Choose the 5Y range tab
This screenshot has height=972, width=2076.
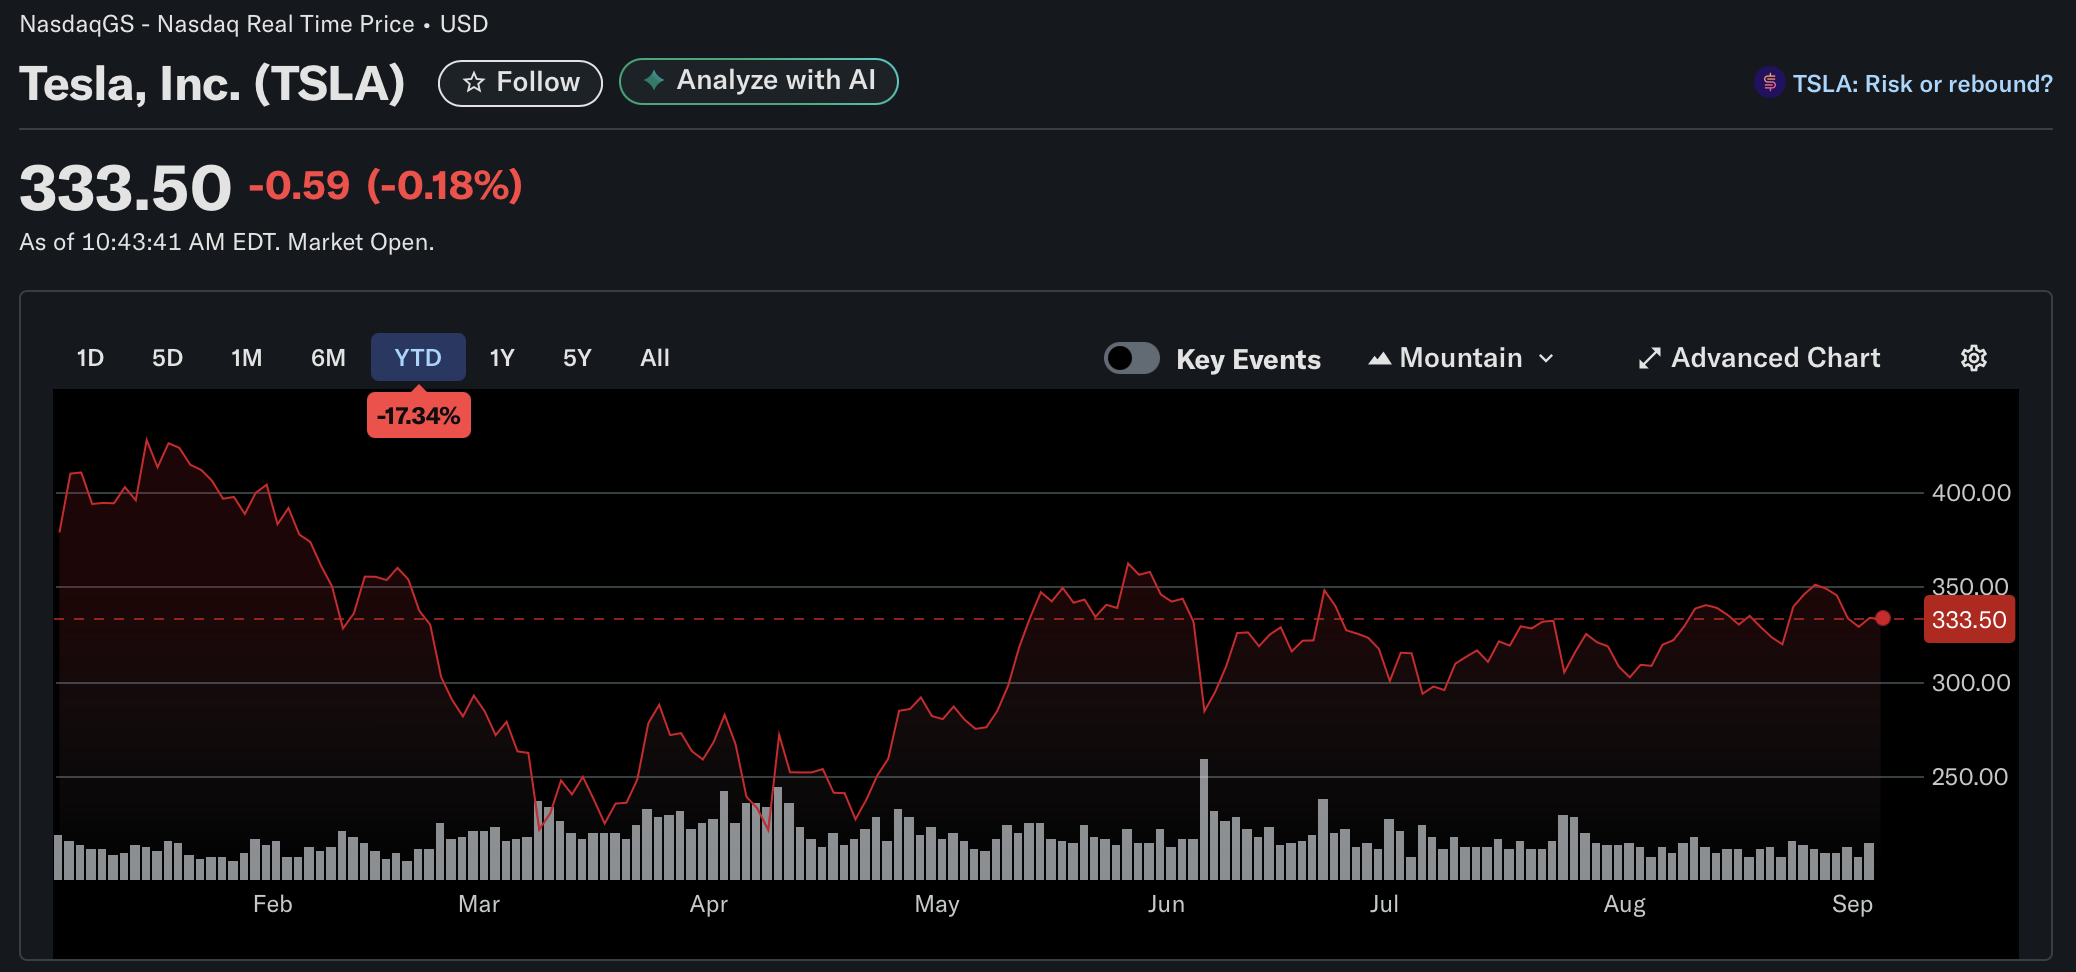point(577,358)
